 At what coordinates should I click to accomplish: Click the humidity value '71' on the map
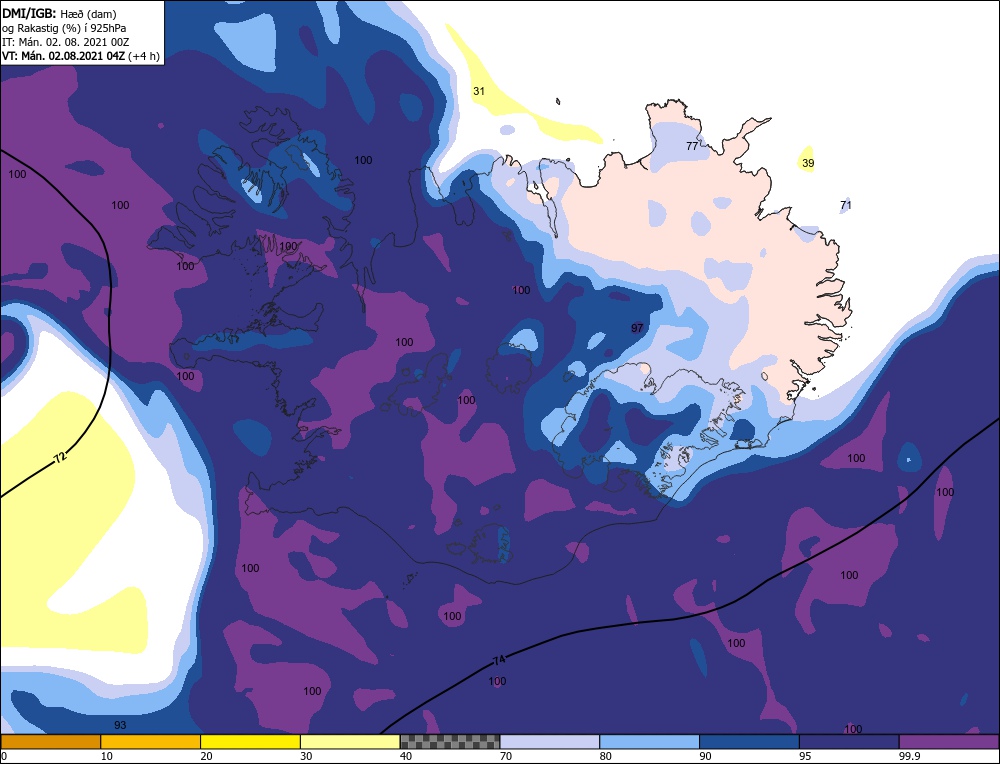846,205
